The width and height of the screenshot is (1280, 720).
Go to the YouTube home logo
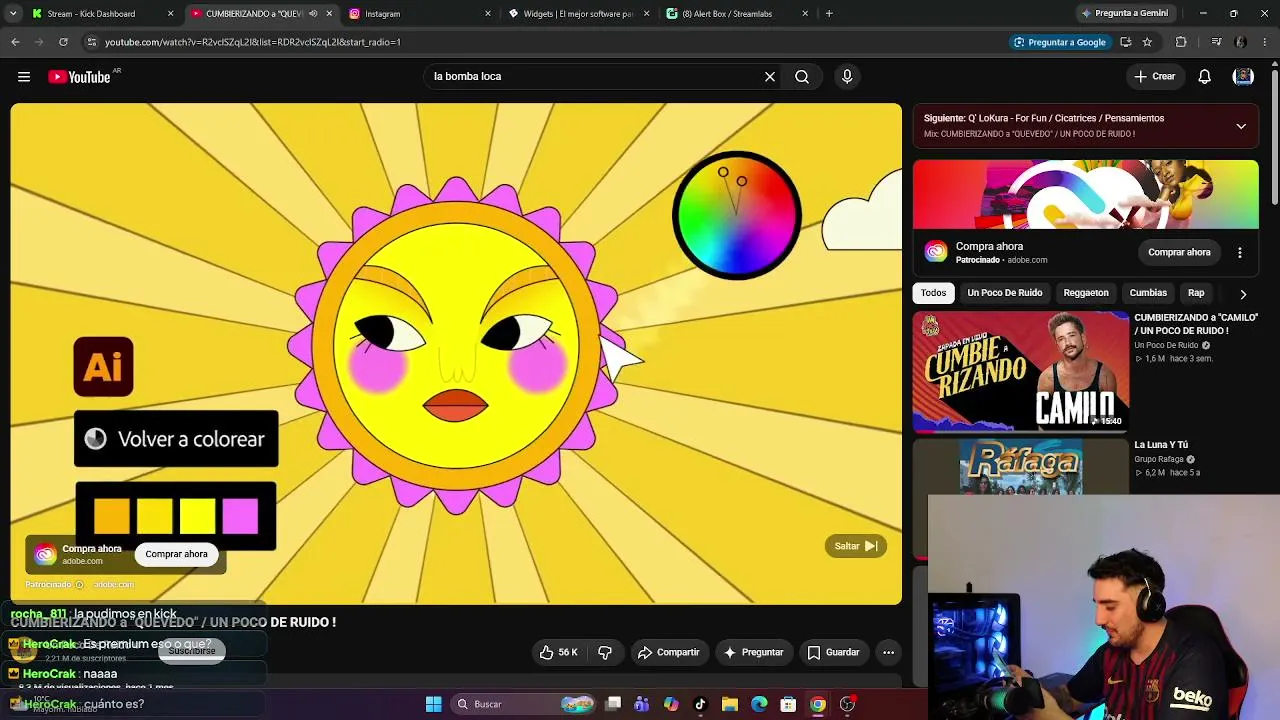click(79, 77)
